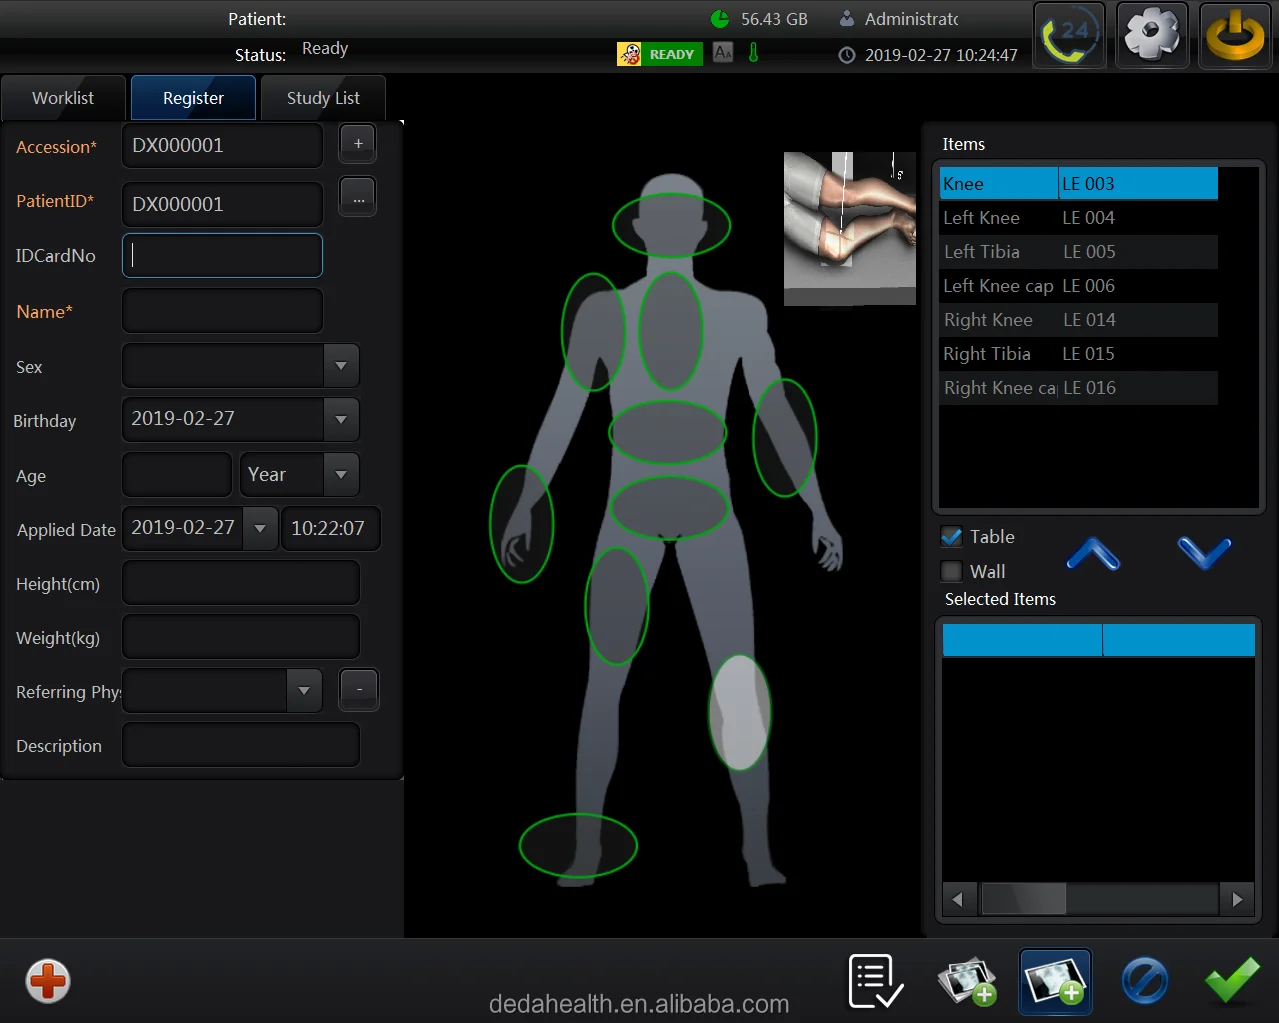Image resolution: width=1279 pixels, height=1023 pixels.
Task: Click the checklist document icon in bottom toolbar
Action: coord(875,981)
